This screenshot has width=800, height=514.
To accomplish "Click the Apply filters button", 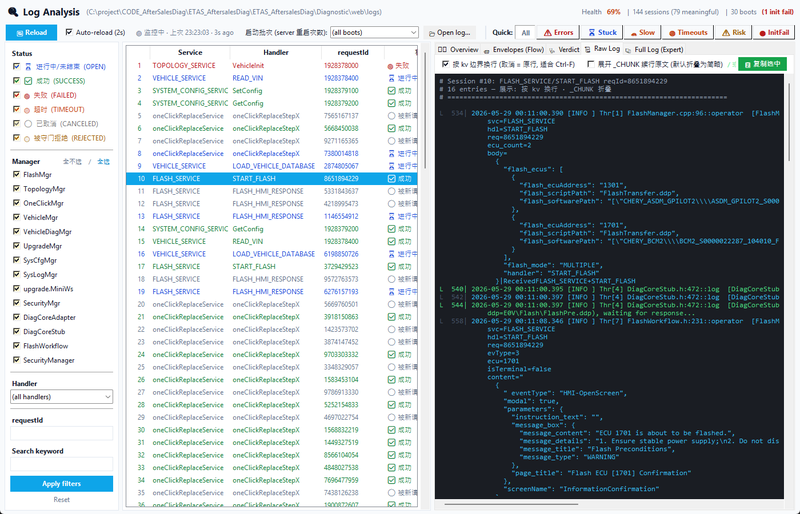I will point(61,483).
